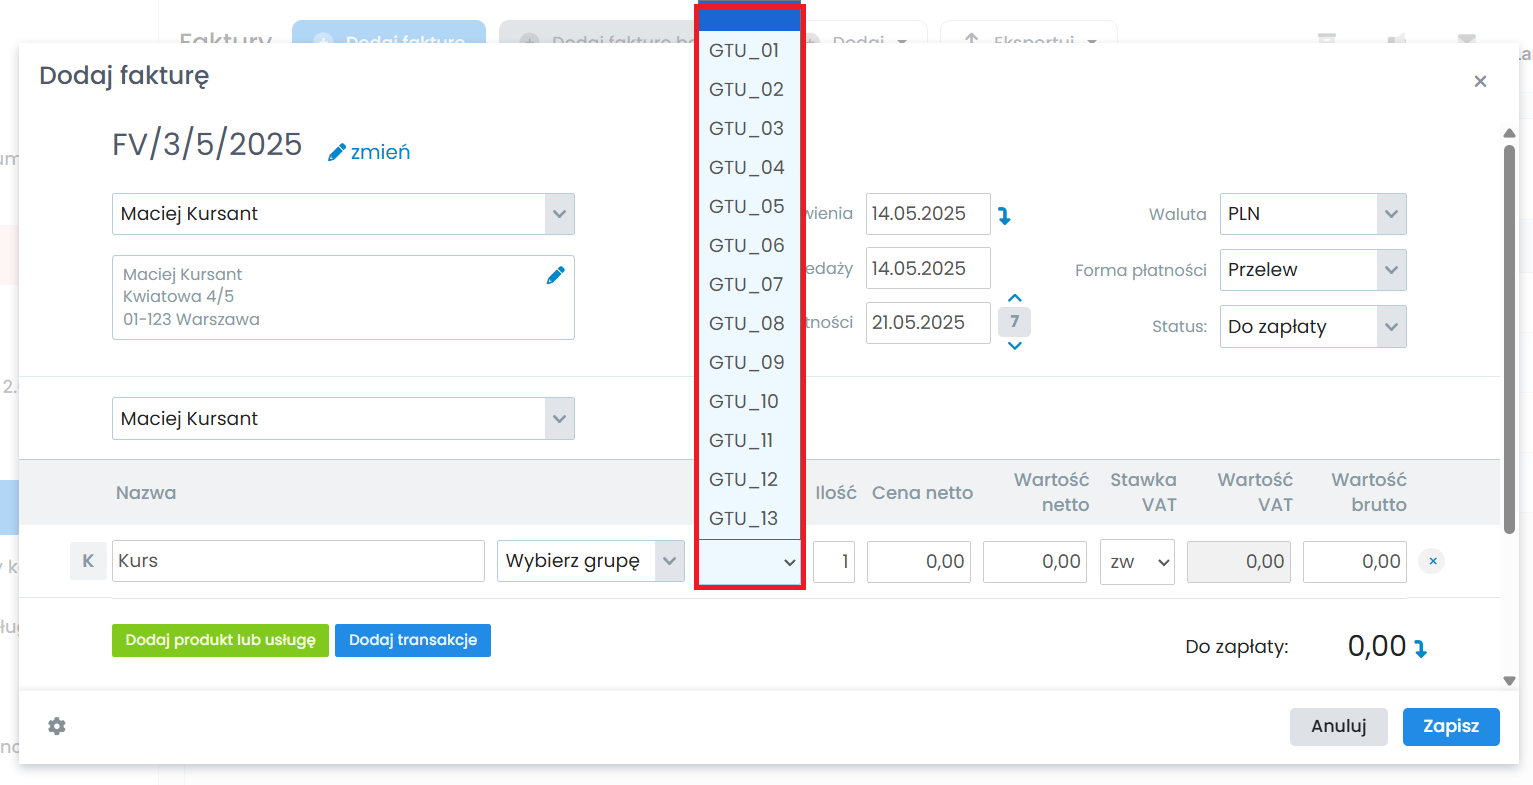Remove the Kurs item row
This screenshot has width=1533, height=785.
[x=1432, y=561]
